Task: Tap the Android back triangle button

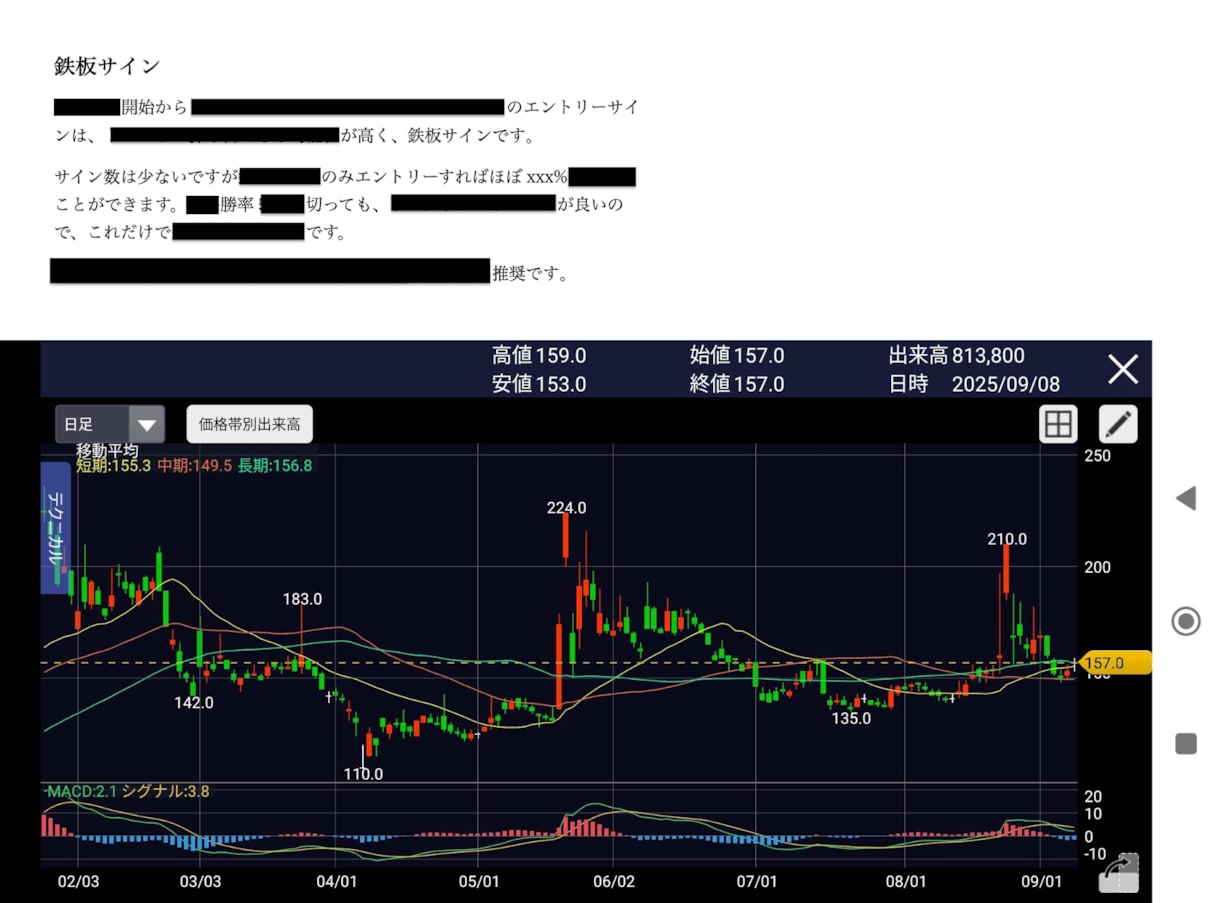Action: [1185, 498]
